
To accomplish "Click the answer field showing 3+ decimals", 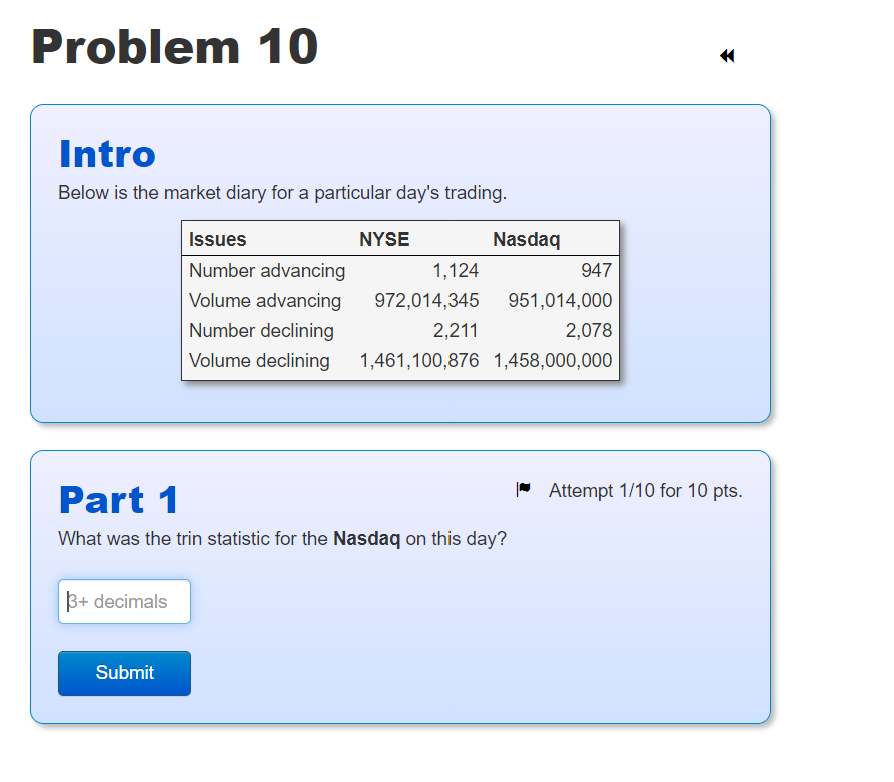I will point(124,601).
